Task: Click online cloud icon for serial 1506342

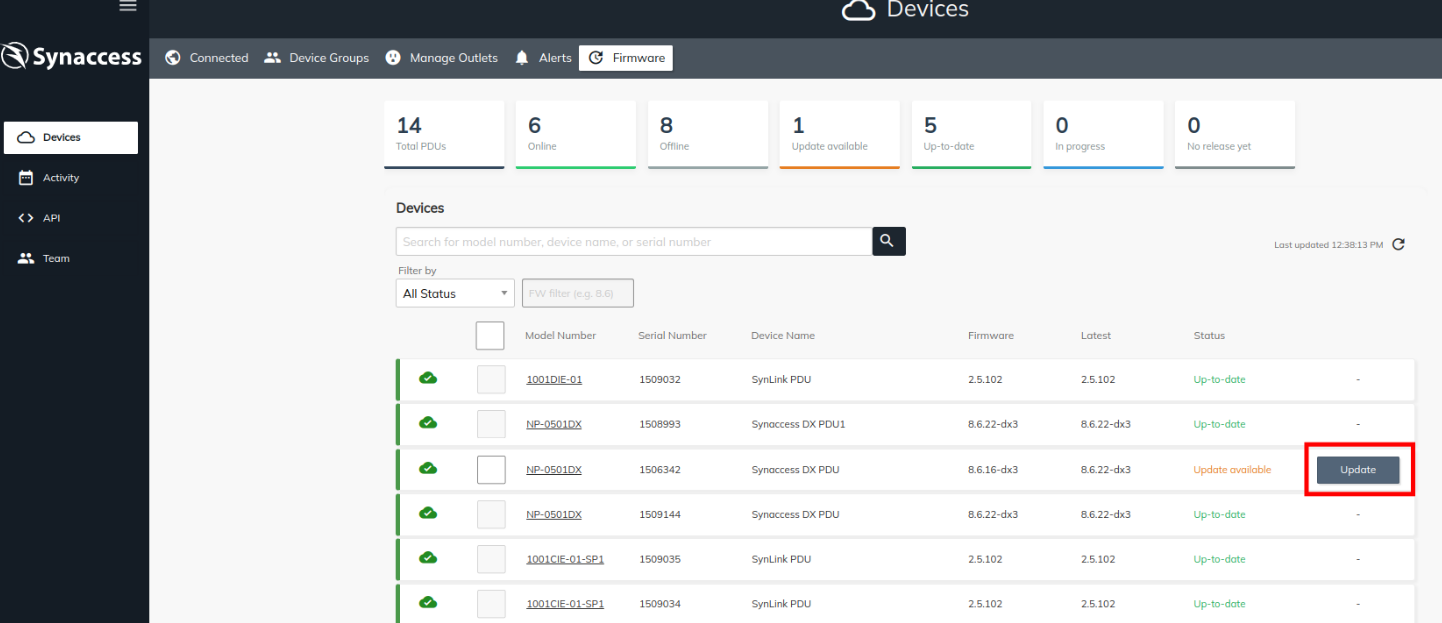Action: click(x=428, y=468)
